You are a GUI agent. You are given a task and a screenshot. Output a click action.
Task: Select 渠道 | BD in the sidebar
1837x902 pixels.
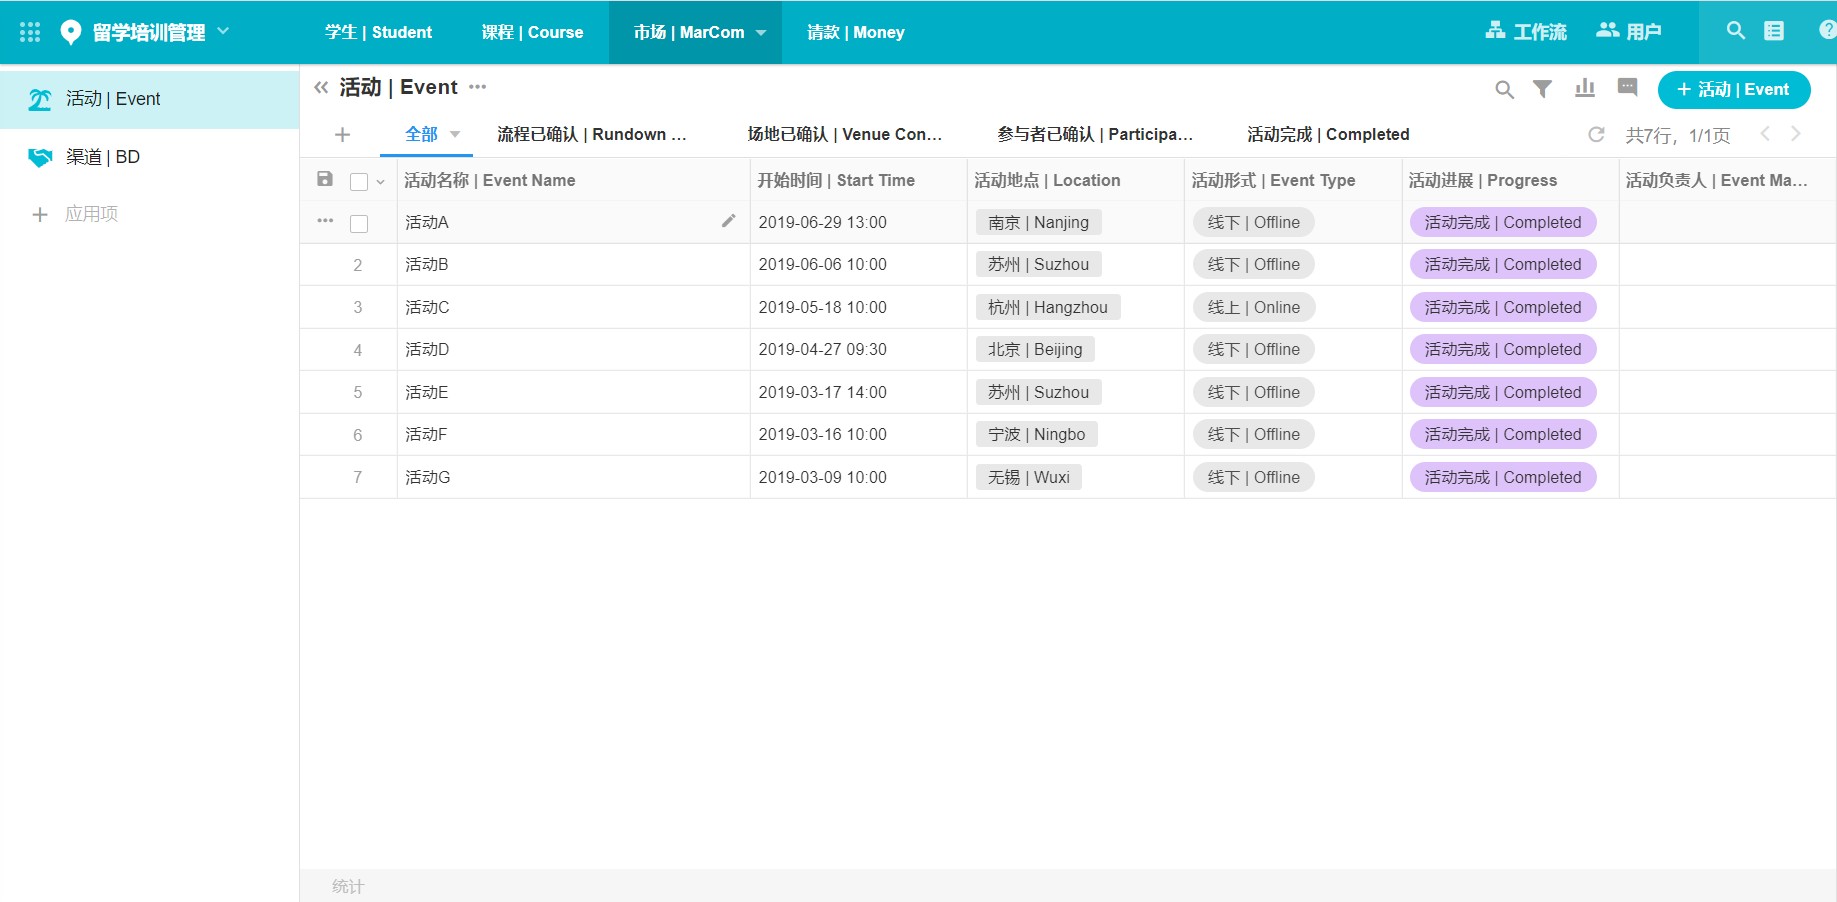[x=102, y=157]
